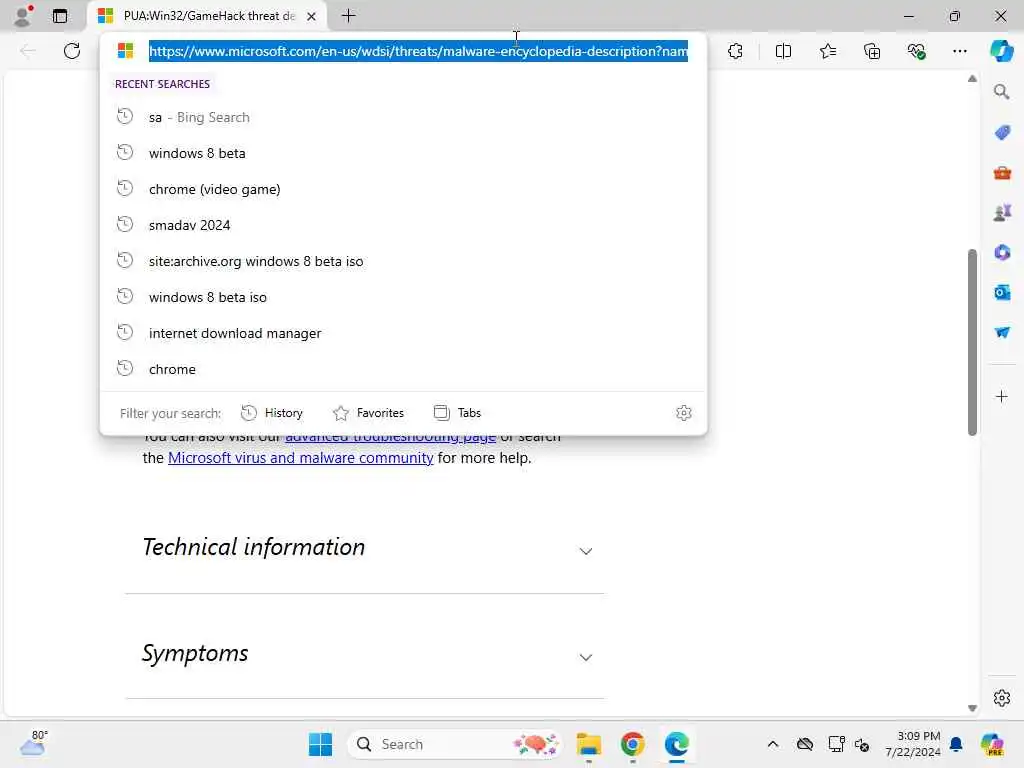Click the Edge profile icon

pos(24,15)
